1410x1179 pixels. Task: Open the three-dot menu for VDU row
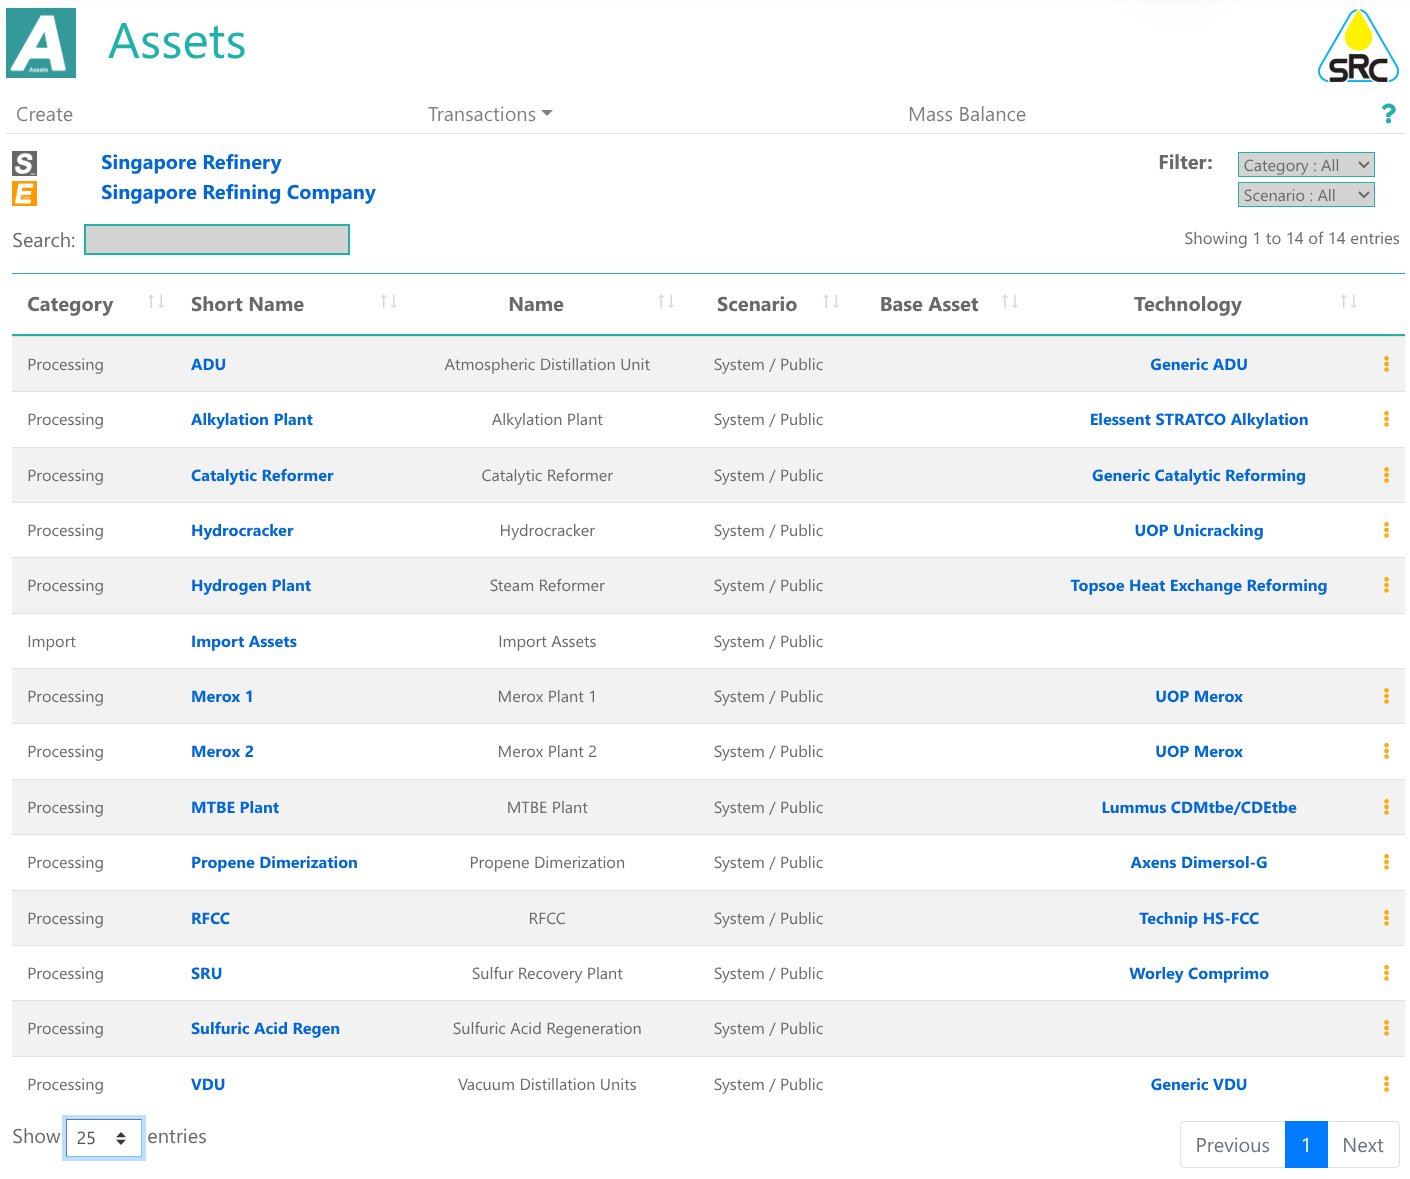point(1386,1084)
